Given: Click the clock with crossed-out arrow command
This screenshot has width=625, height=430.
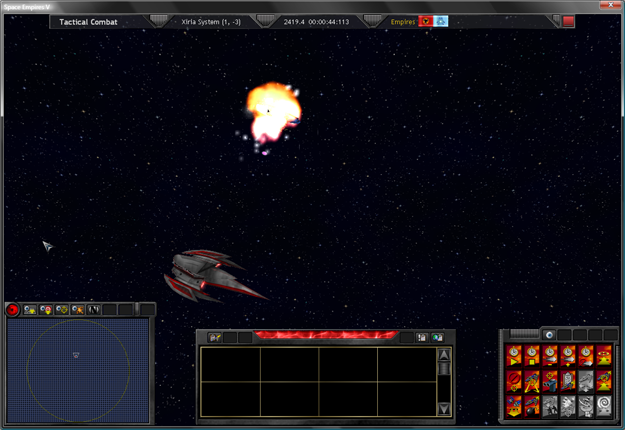Looking at the screenshot, I should [586, 355].
